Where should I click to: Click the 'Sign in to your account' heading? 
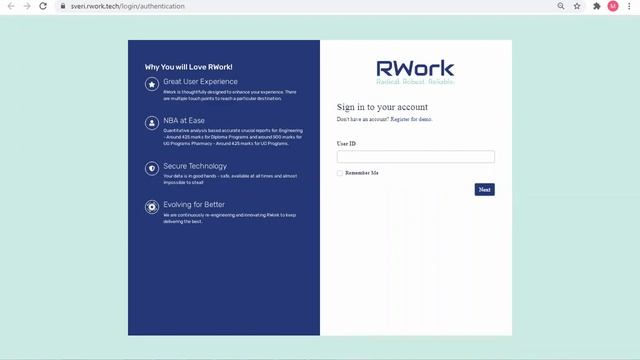(x=382, y=107)
